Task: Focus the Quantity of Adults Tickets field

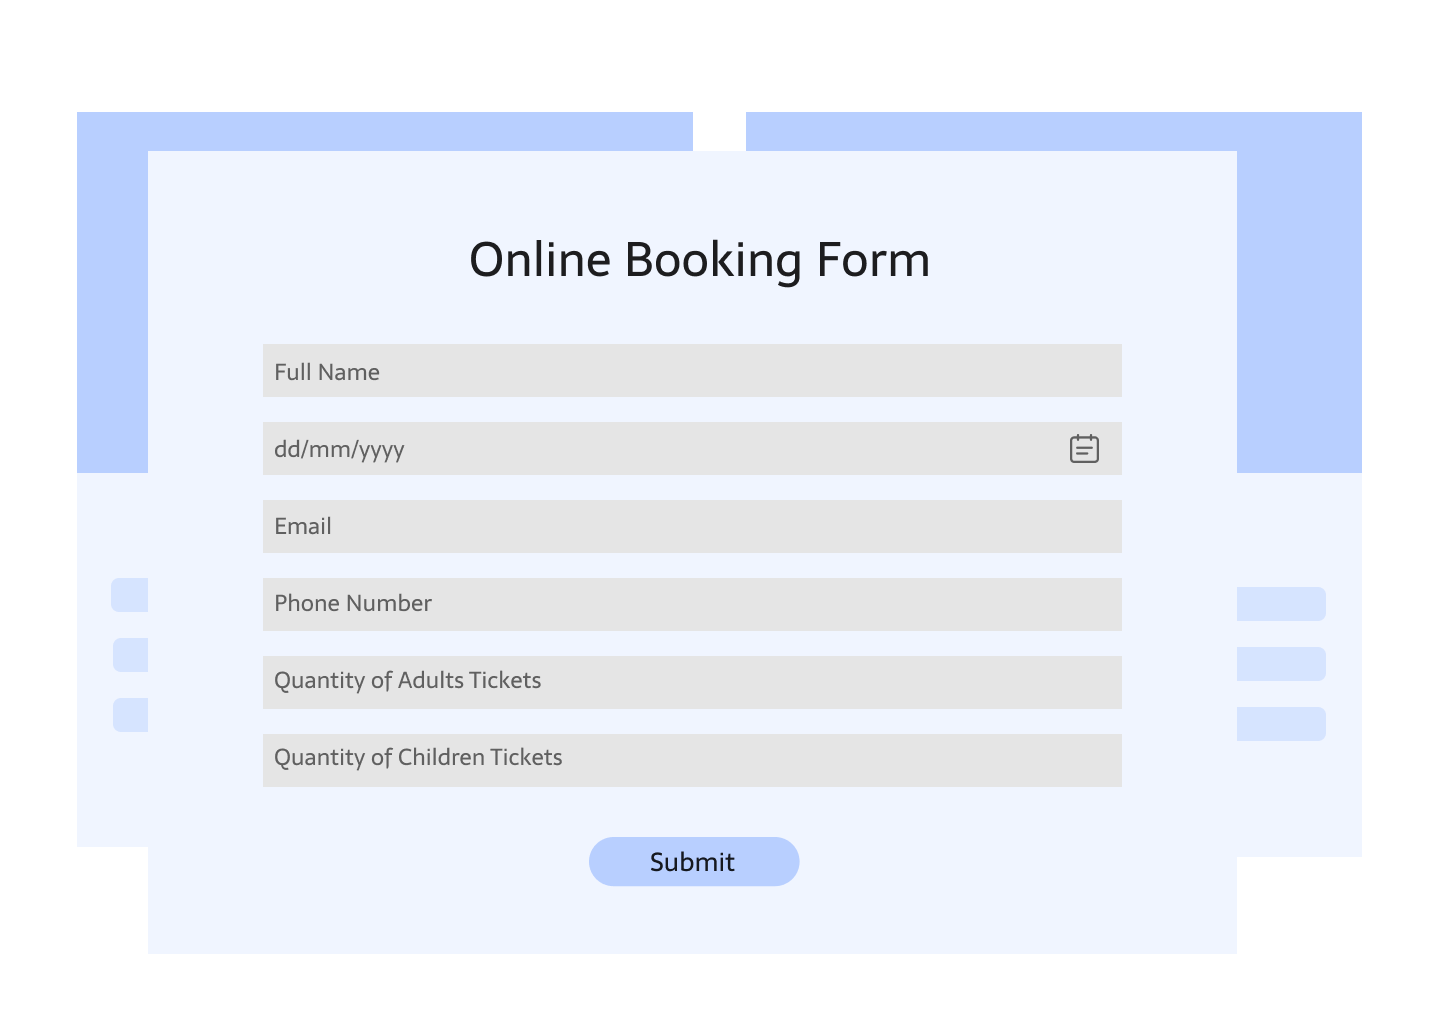Action: pyautogui.click(x=691, y=682)
